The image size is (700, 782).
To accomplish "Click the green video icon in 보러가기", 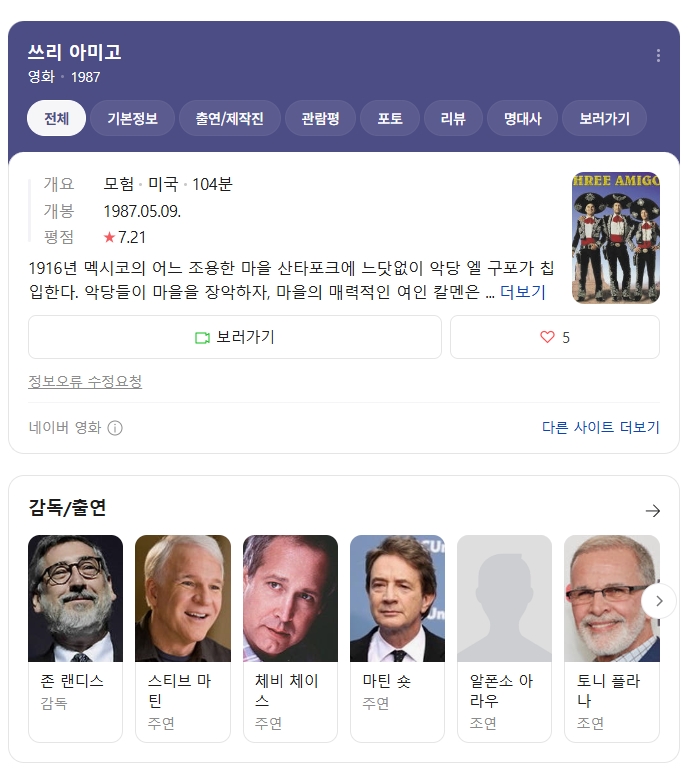I will pos(202,338).
